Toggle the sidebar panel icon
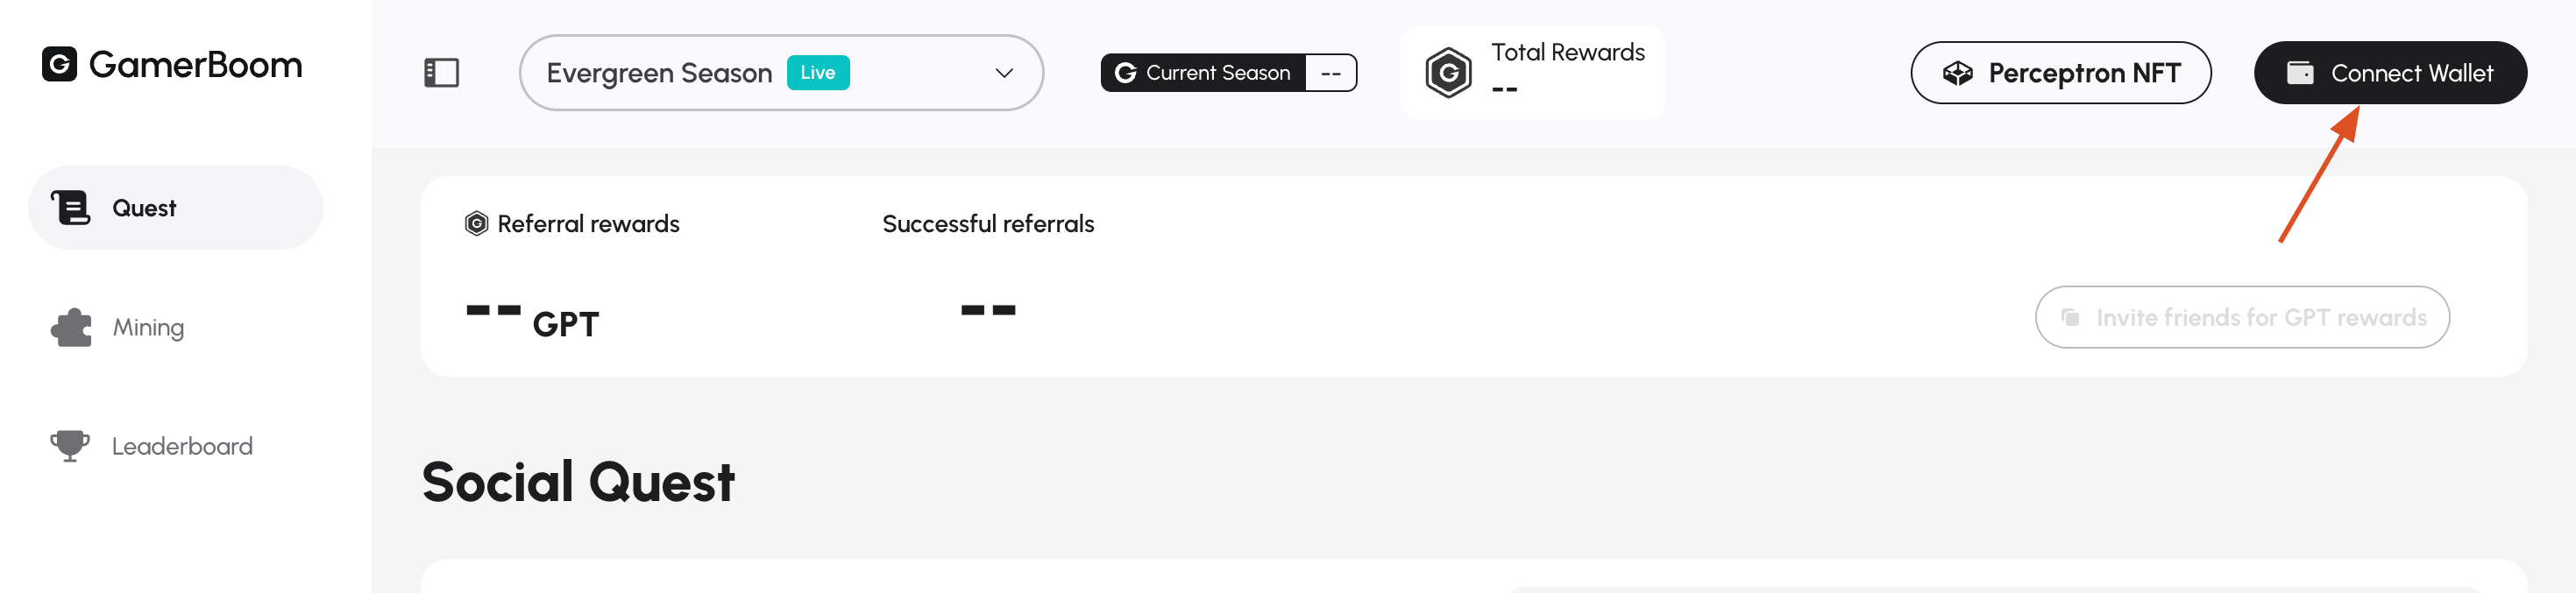Image resolution: width=2576 pixels, height=593 pixels. click(x=441, y=73)
